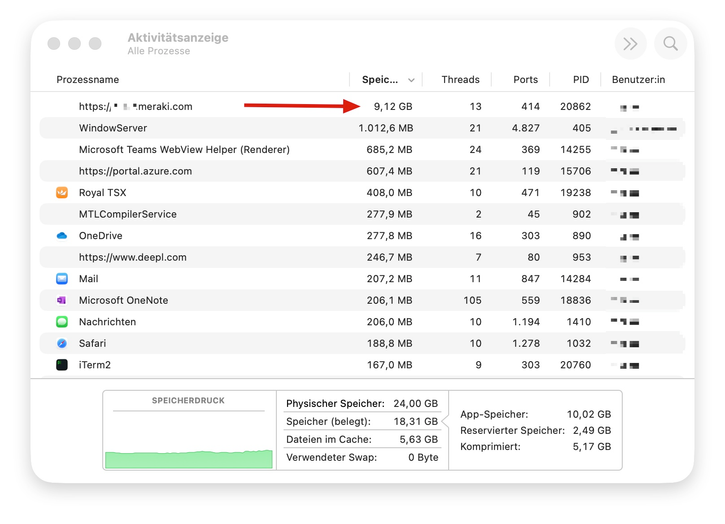Sort by the Threads column header
The height and width of the screenshot is (524, 725).
click(x=461, y=80)
